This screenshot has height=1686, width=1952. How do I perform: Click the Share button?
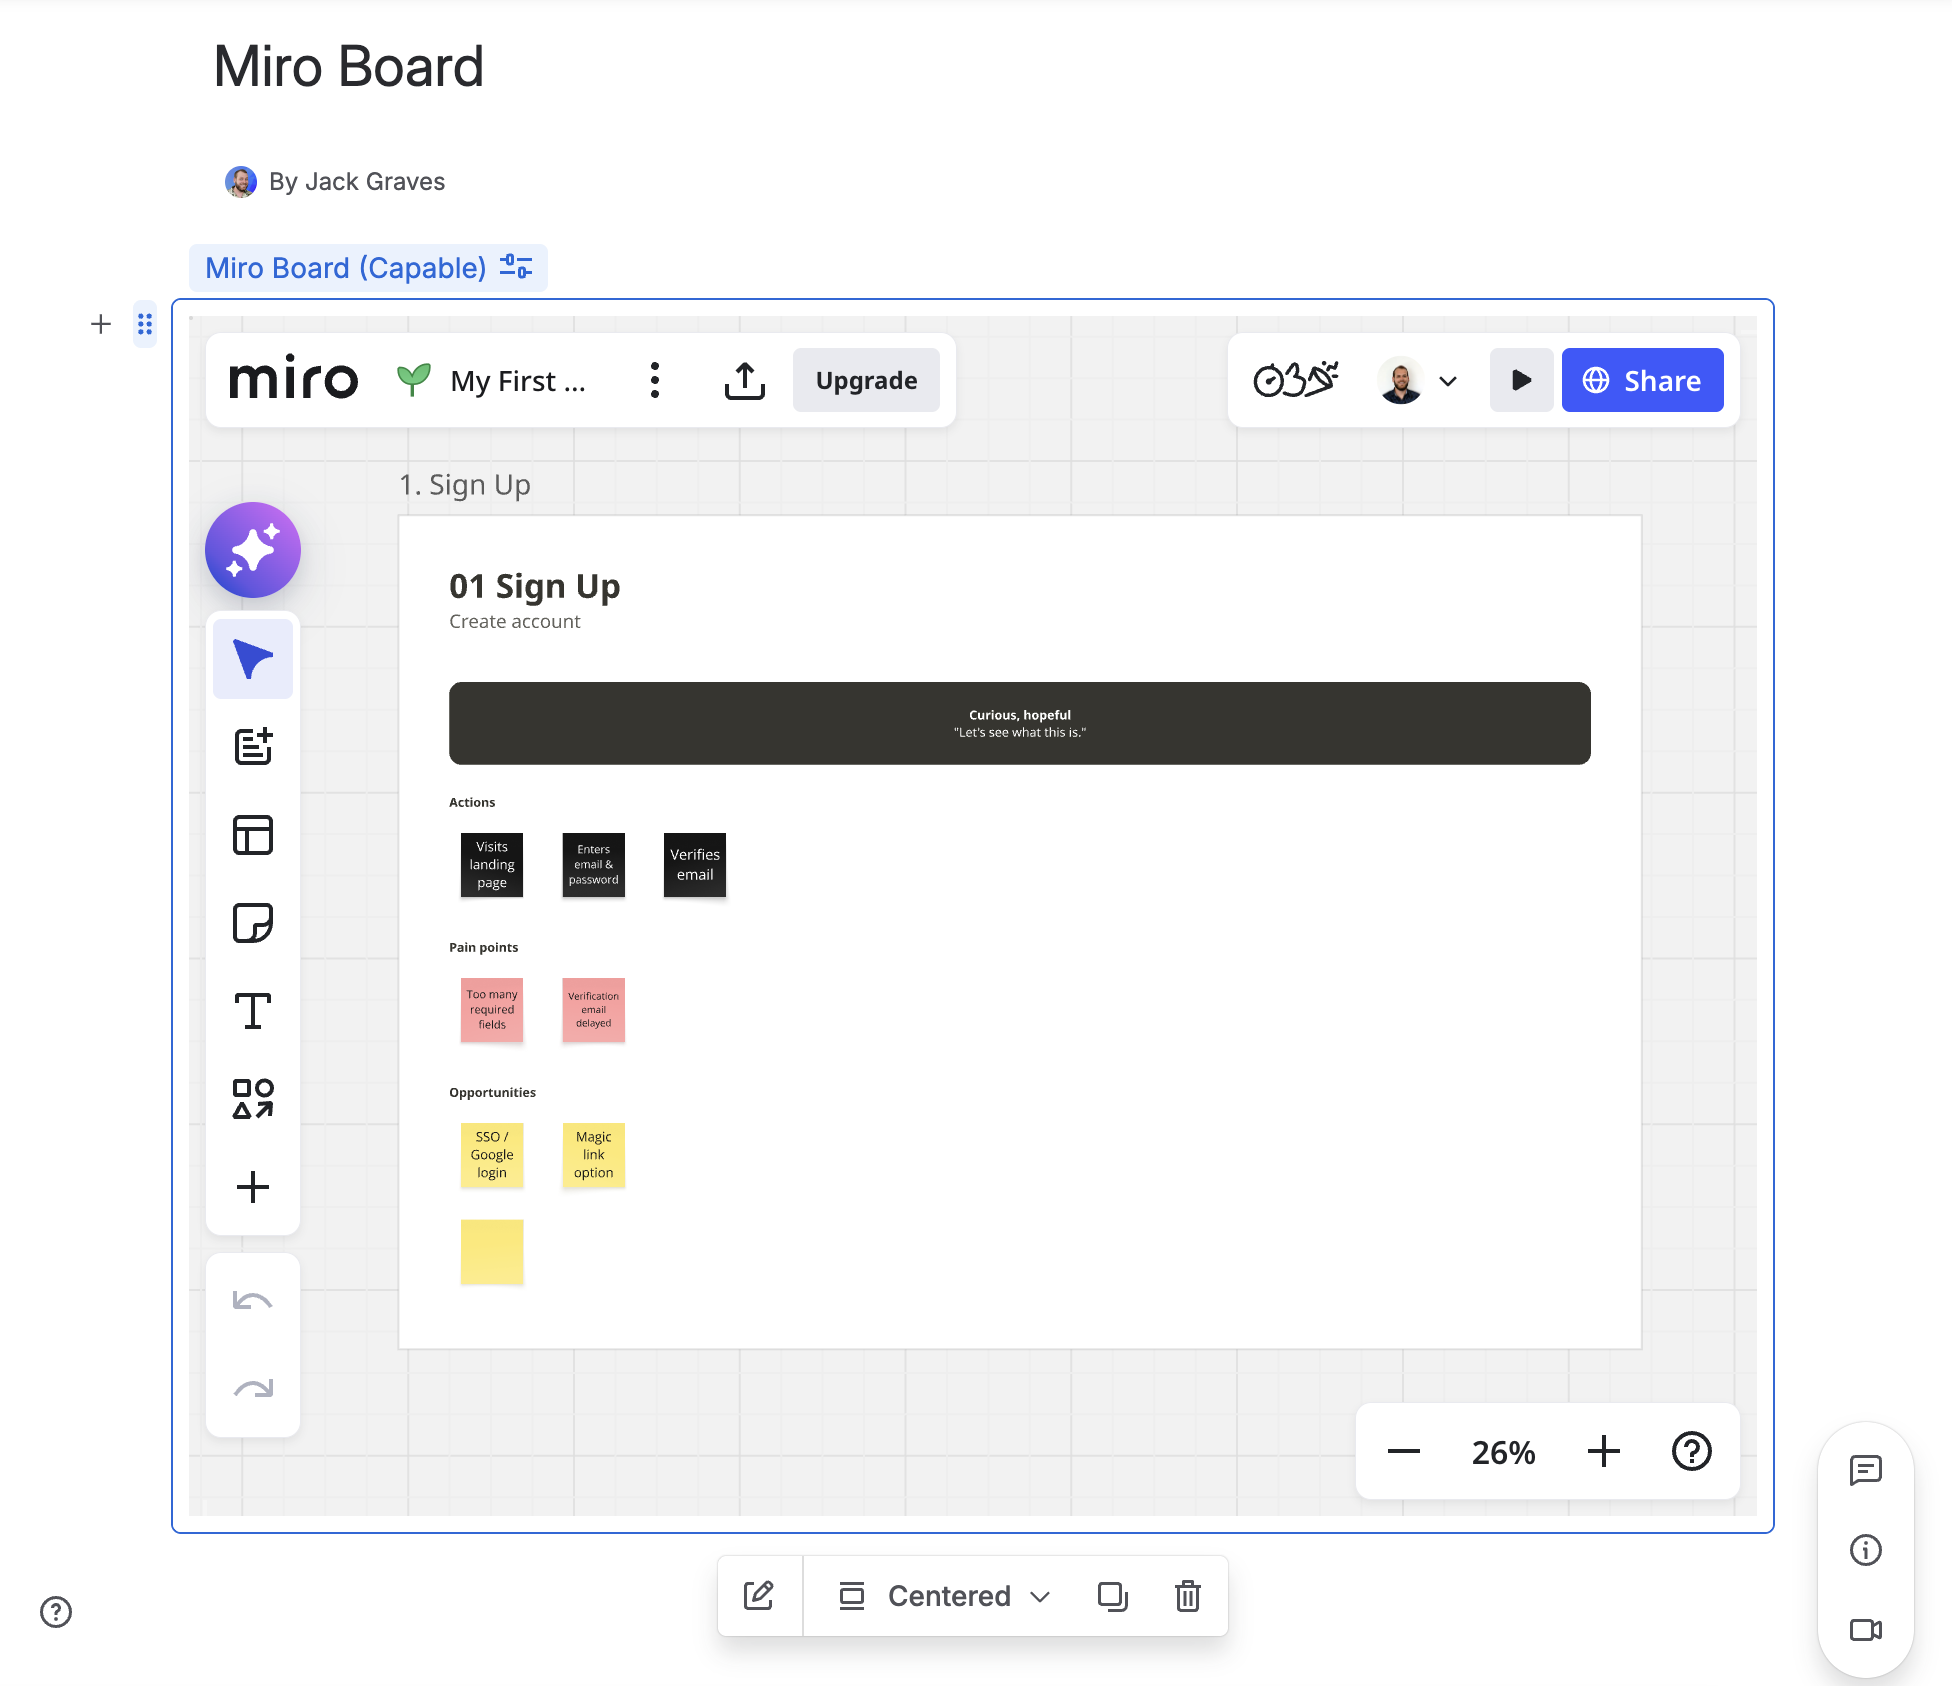pos(1643,380)
